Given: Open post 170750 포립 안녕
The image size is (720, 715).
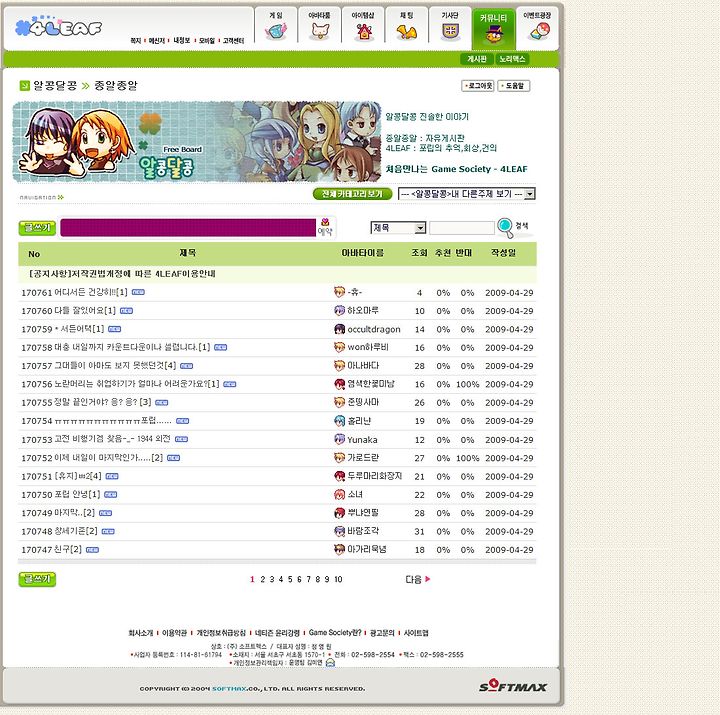Looking at the screenshot, I should coord(77,495).
